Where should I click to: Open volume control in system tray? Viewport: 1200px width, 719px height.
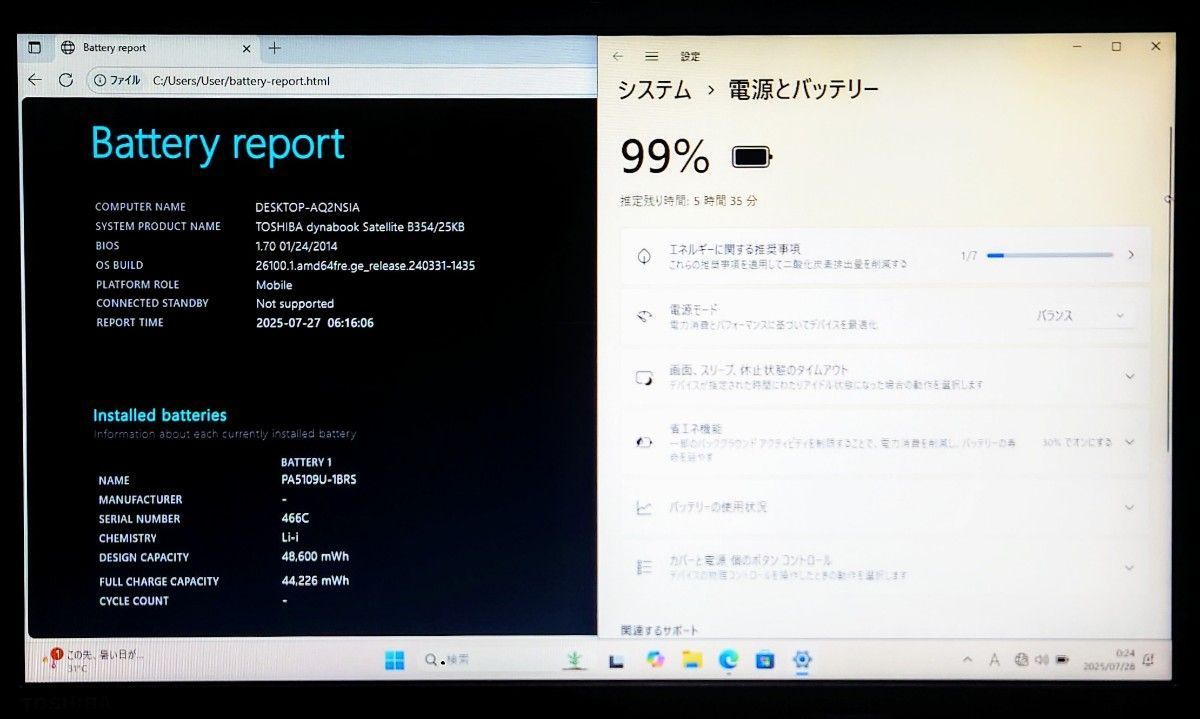(x=1041, y=660)
